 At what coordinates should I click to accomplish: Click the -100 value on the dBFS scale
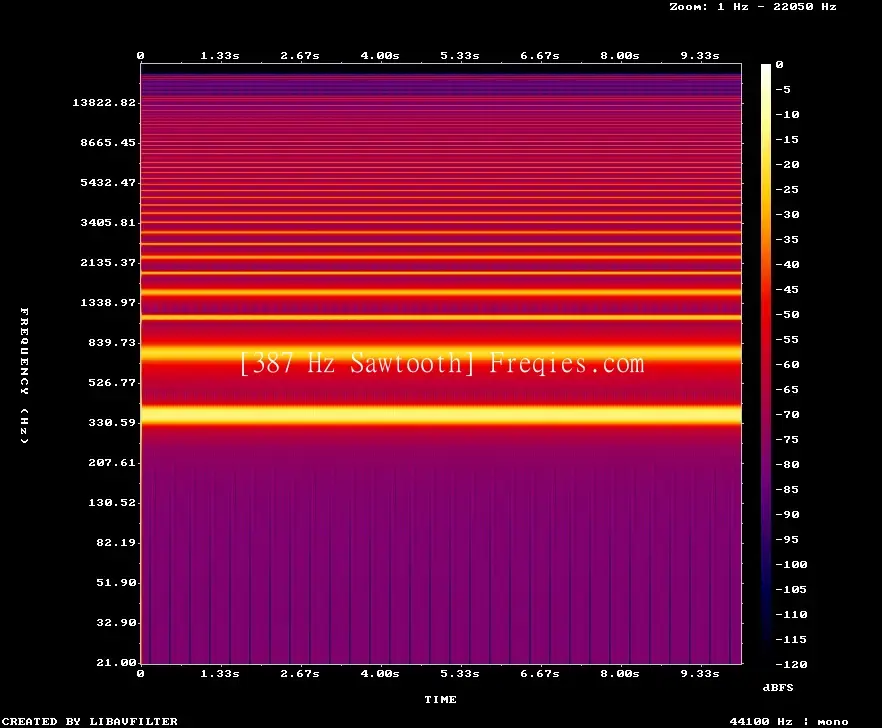(x=791, y=564)
